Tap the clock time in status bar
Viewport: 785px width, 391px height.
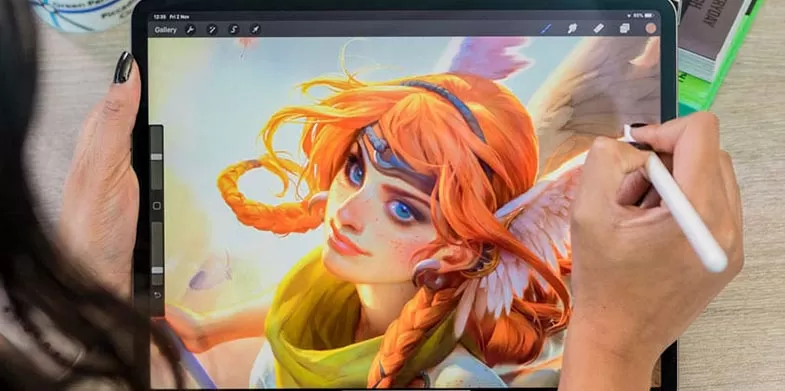(159, 17)
